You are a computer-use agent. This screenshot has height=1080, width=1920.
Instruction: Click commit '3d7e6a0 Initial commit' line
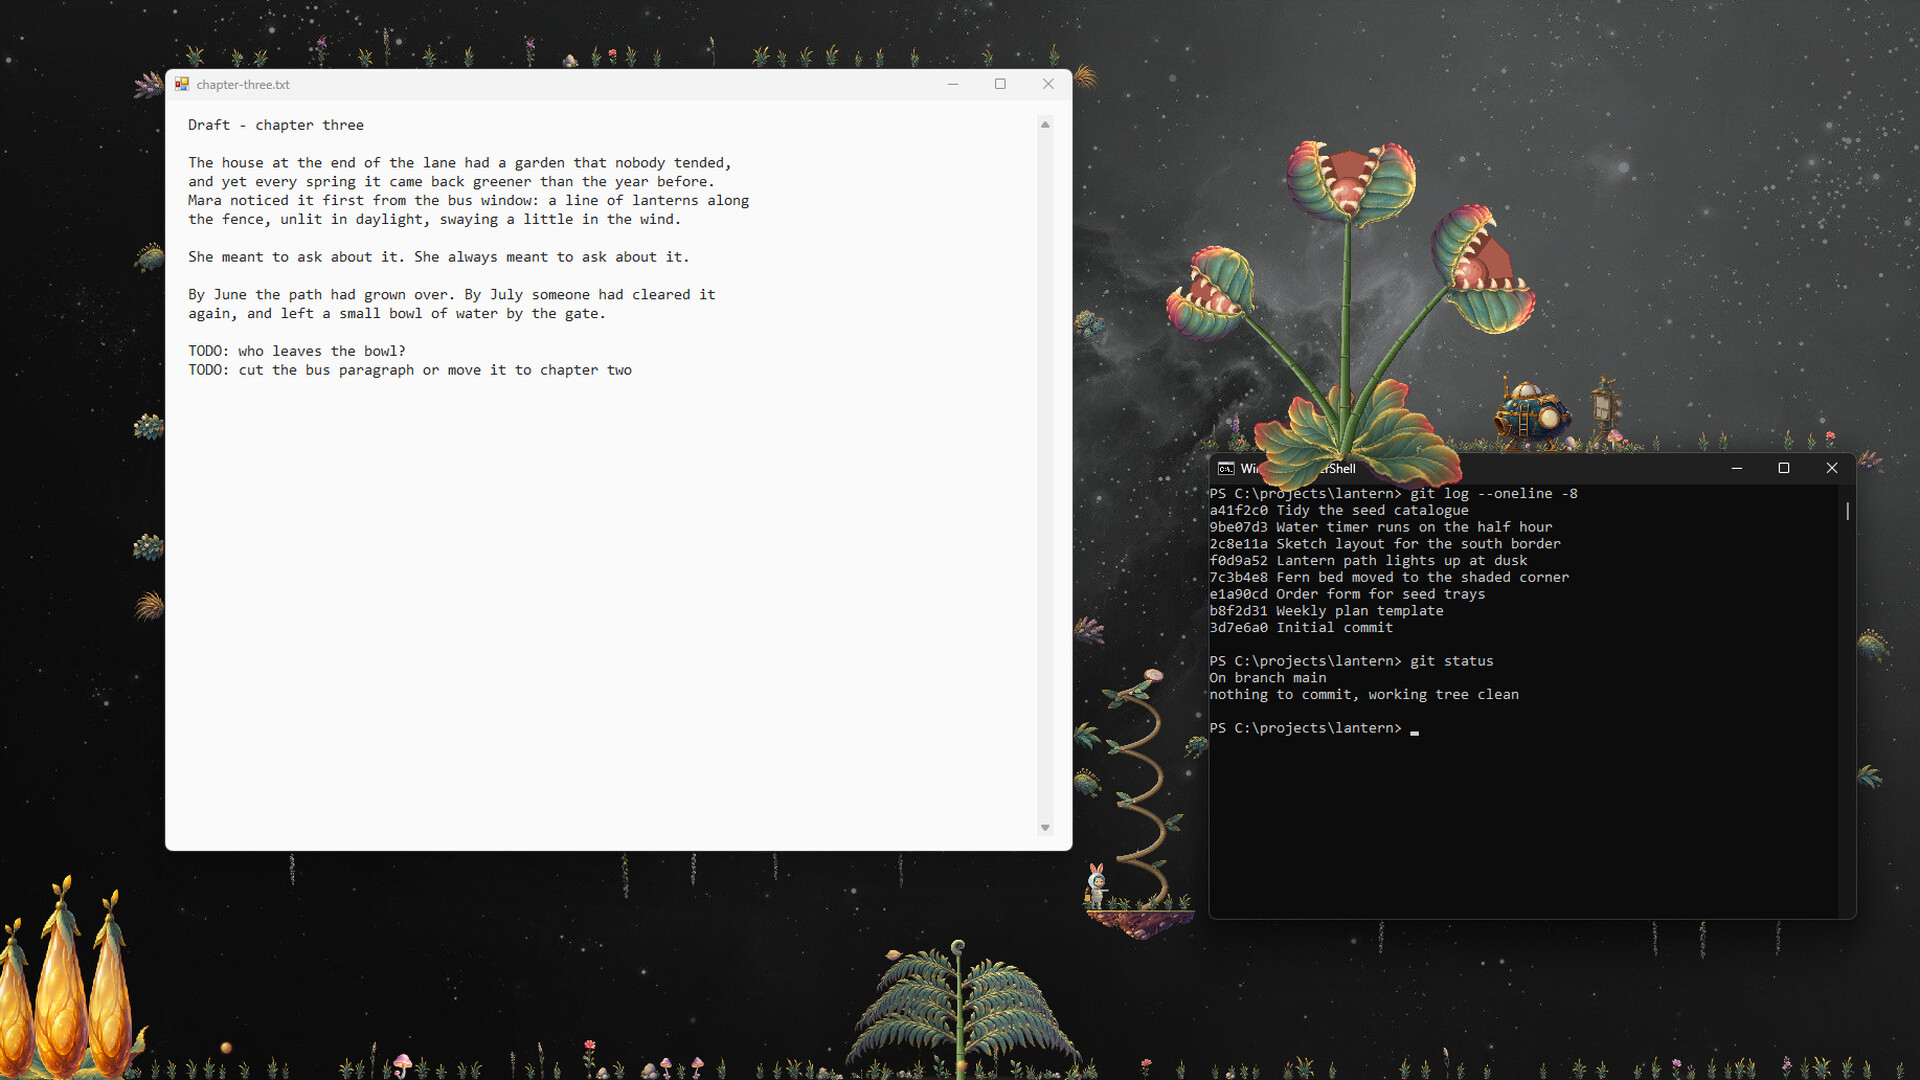[1301, 628]
